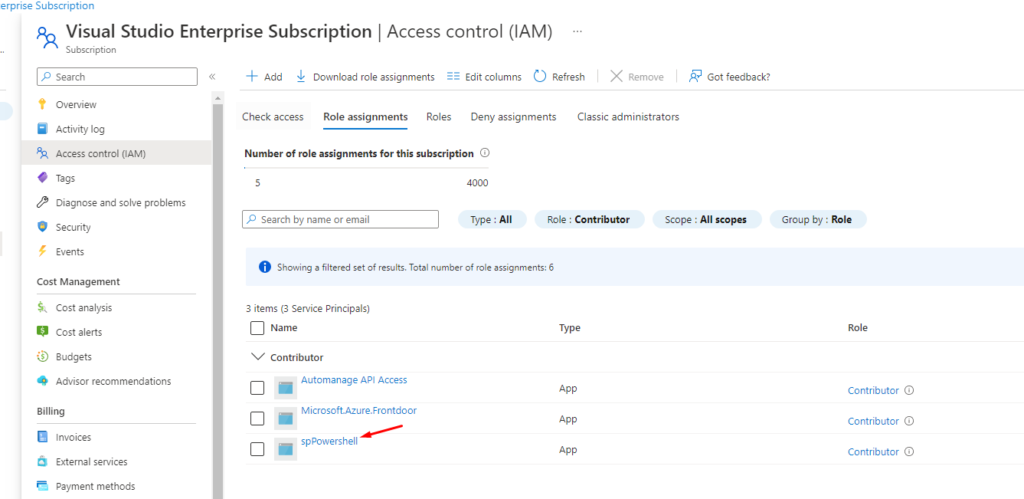Check the Microsoft.Azure.Frontdoor row checkbox
The height and width of the screenshot is (499, 1024).
pyautogui.click(x=257, y=419)
